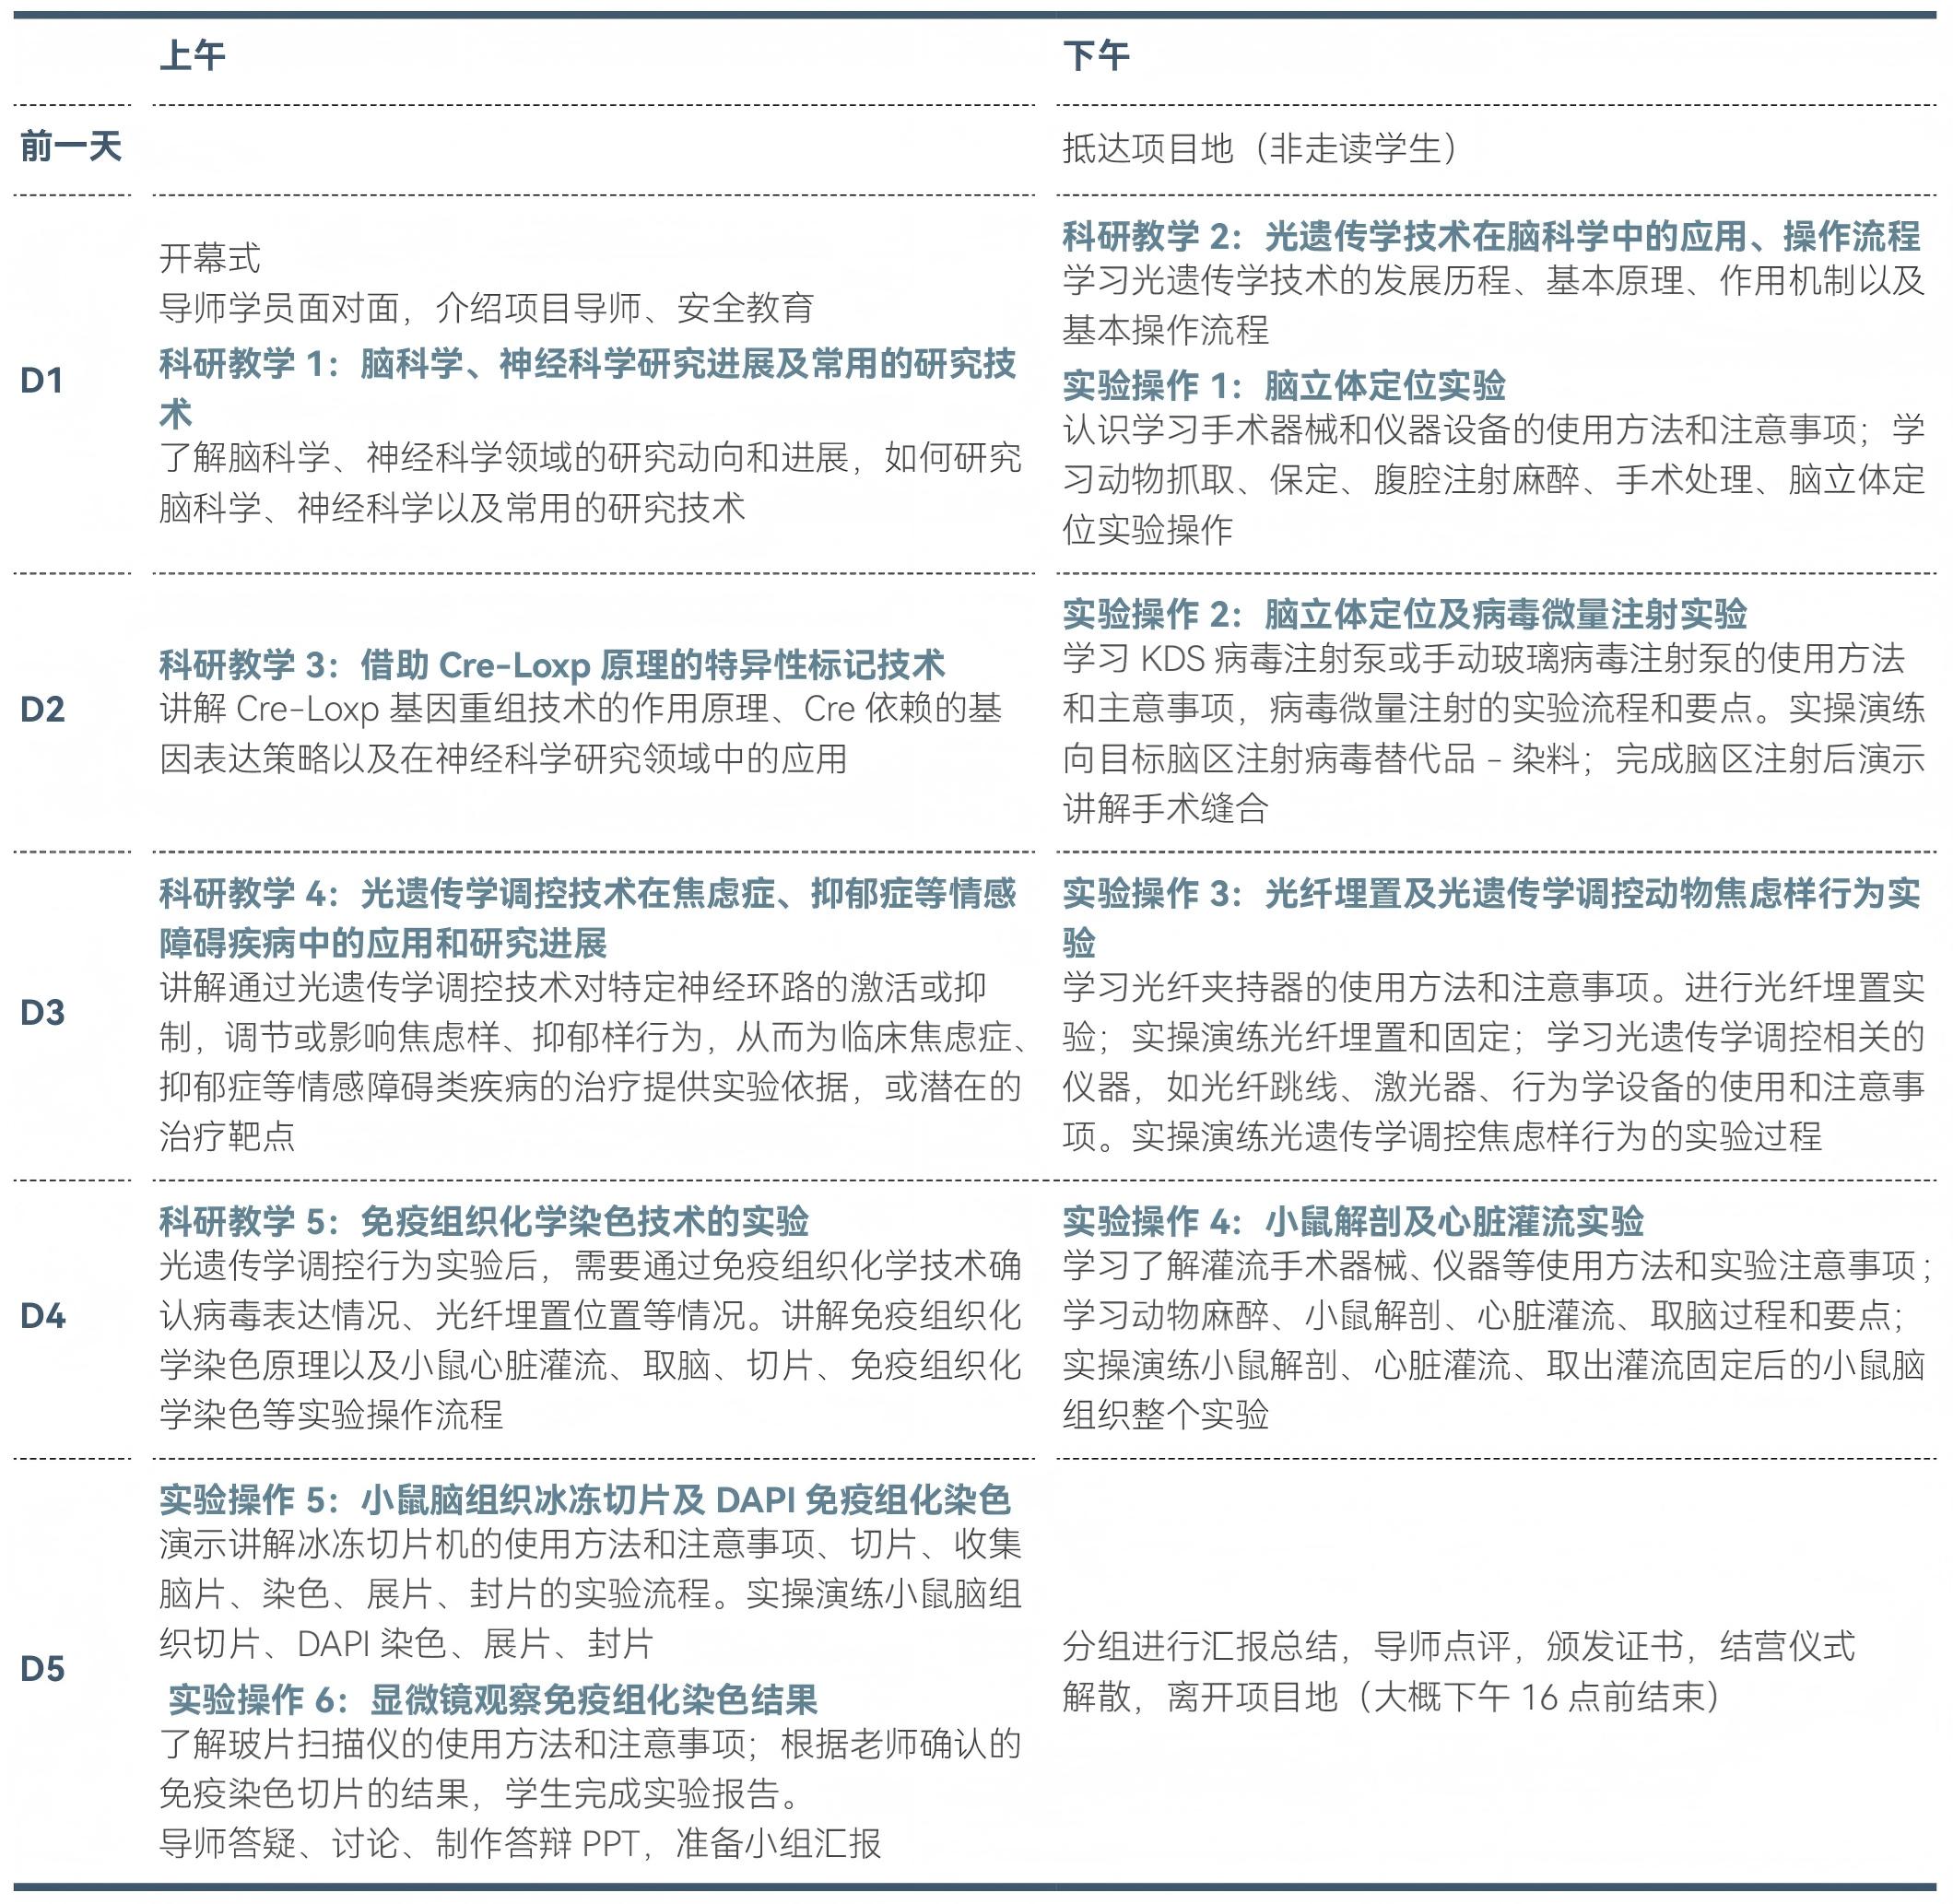Select the D2 row label
Screen dimensions: 1953x1904
pyautogui.click(x=42, y=710)
